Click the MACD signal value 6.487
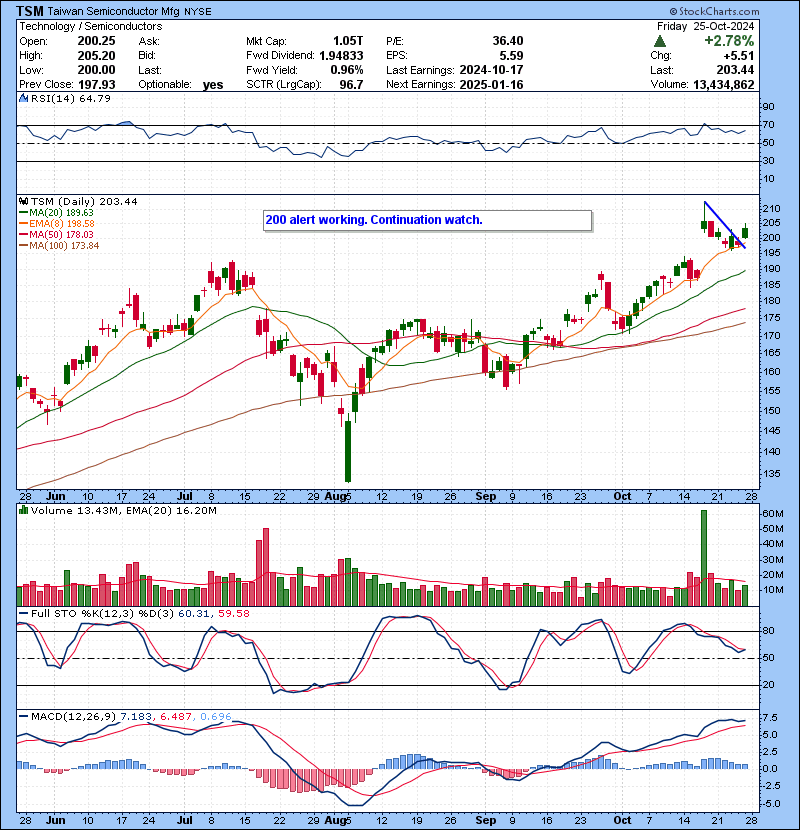Screen dimensions: 800x830 click(x=176, y=717)
